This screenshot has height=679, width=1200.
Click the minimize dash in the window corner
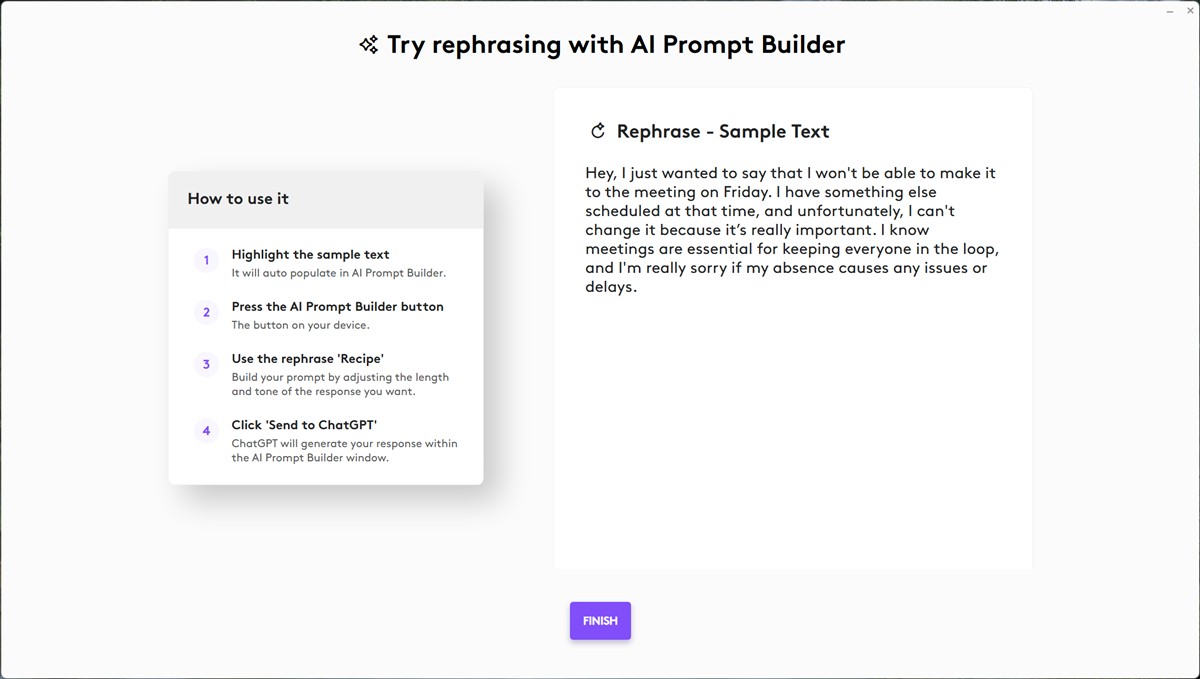click(1171, 11)
